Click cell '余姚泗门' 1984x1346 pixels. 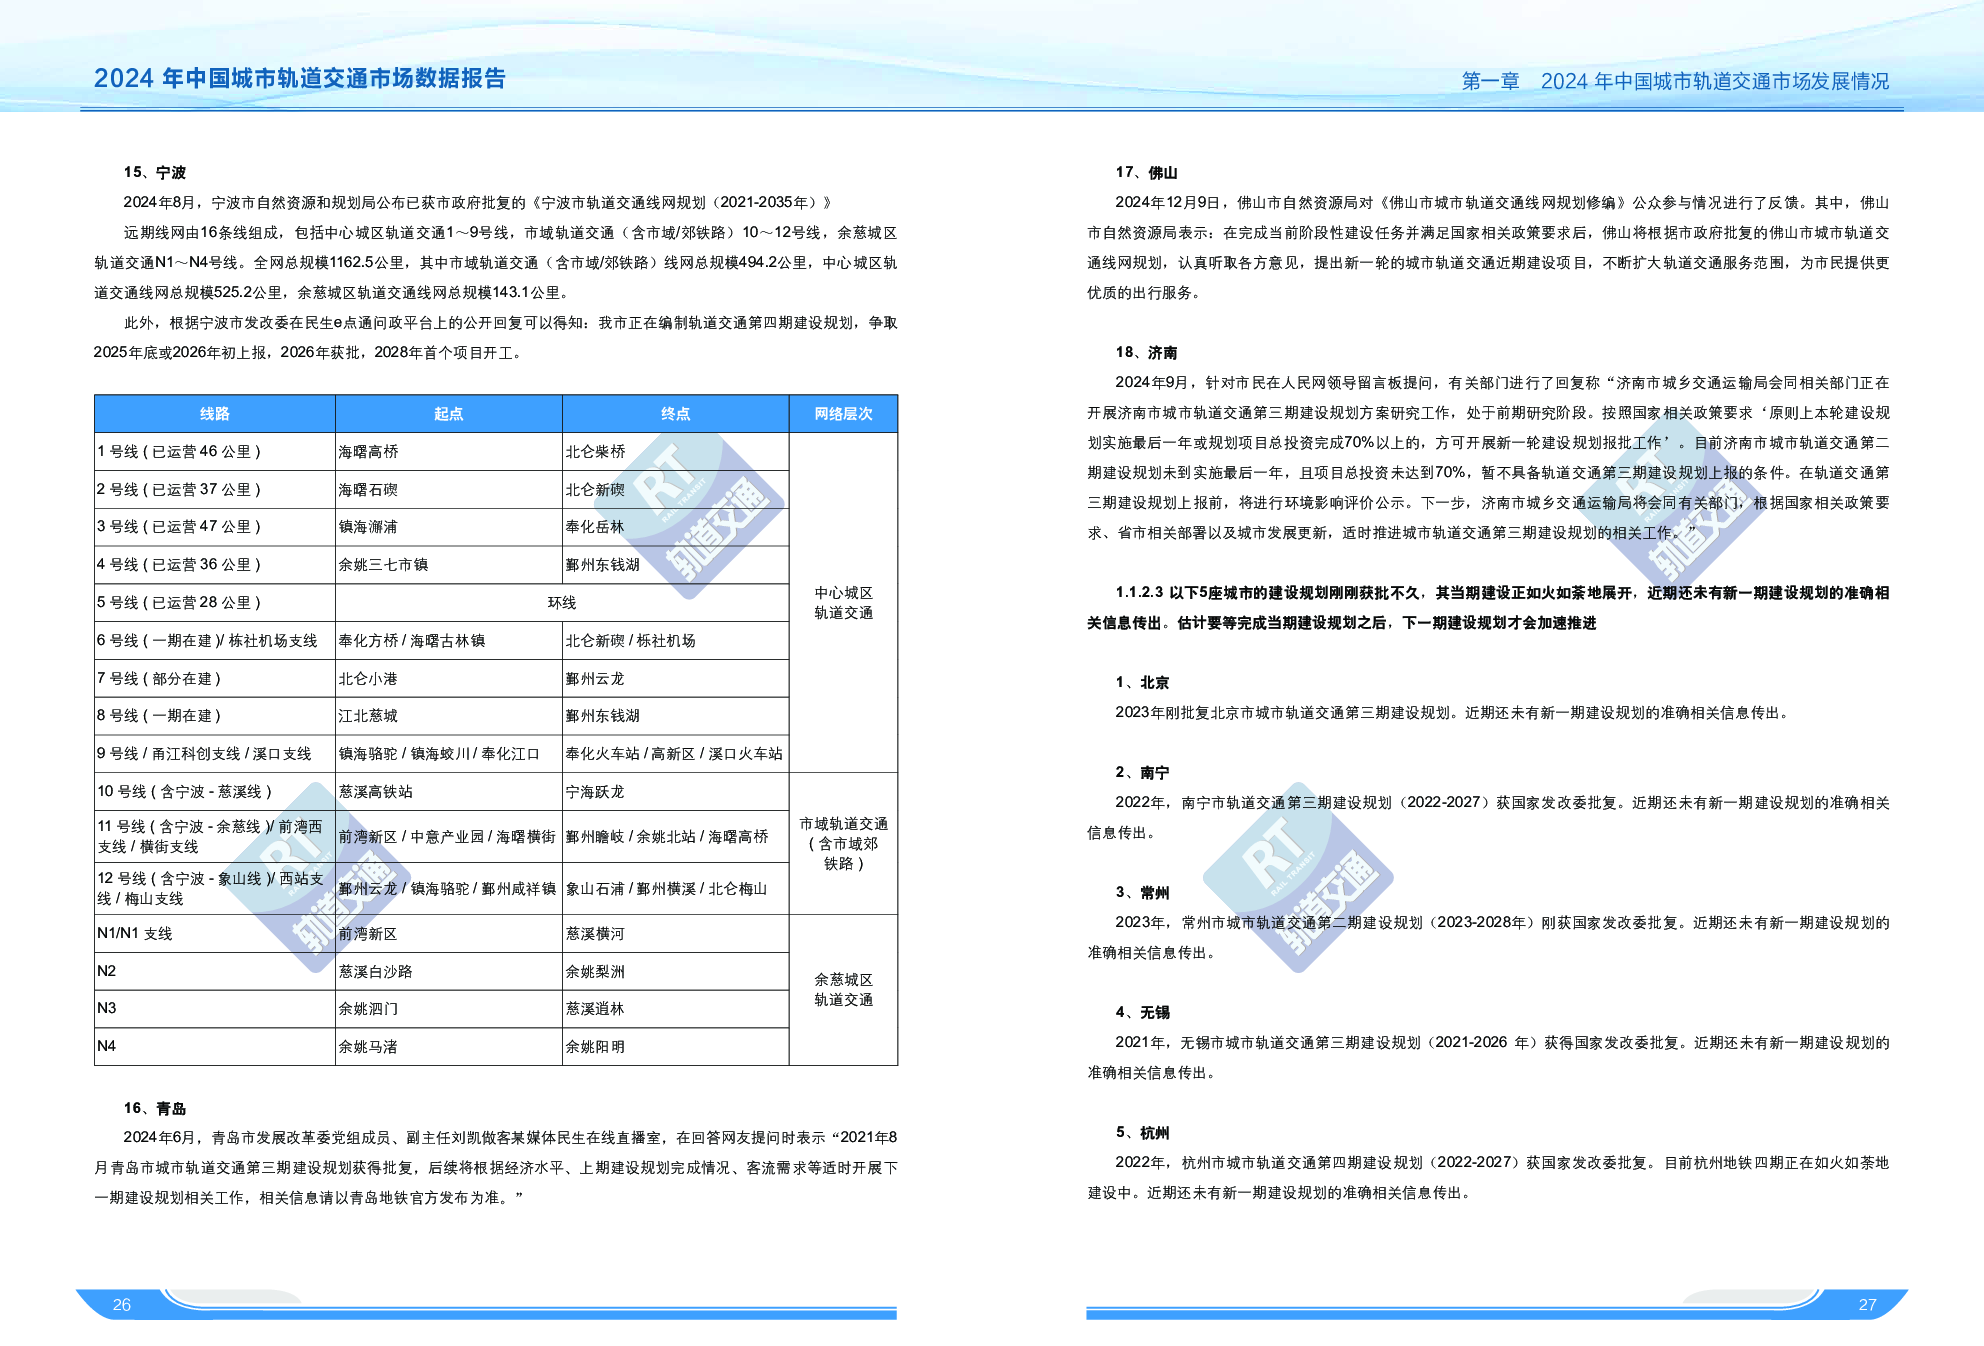tap(448, 1008)
